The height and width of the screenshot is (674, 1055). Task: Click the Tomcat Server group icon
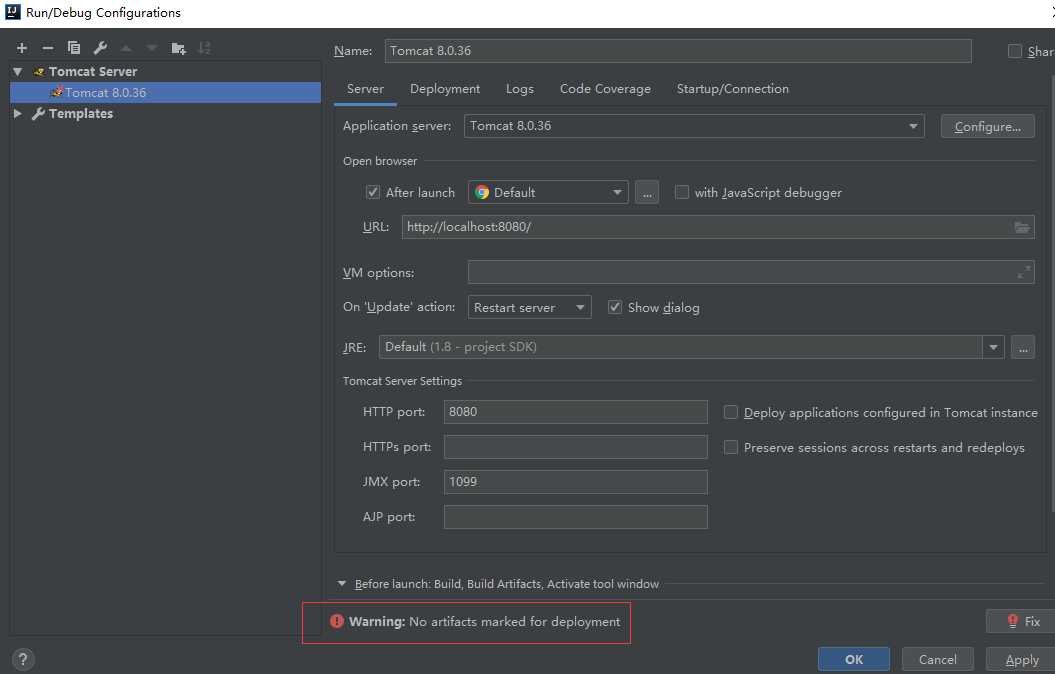coord(39,71)
